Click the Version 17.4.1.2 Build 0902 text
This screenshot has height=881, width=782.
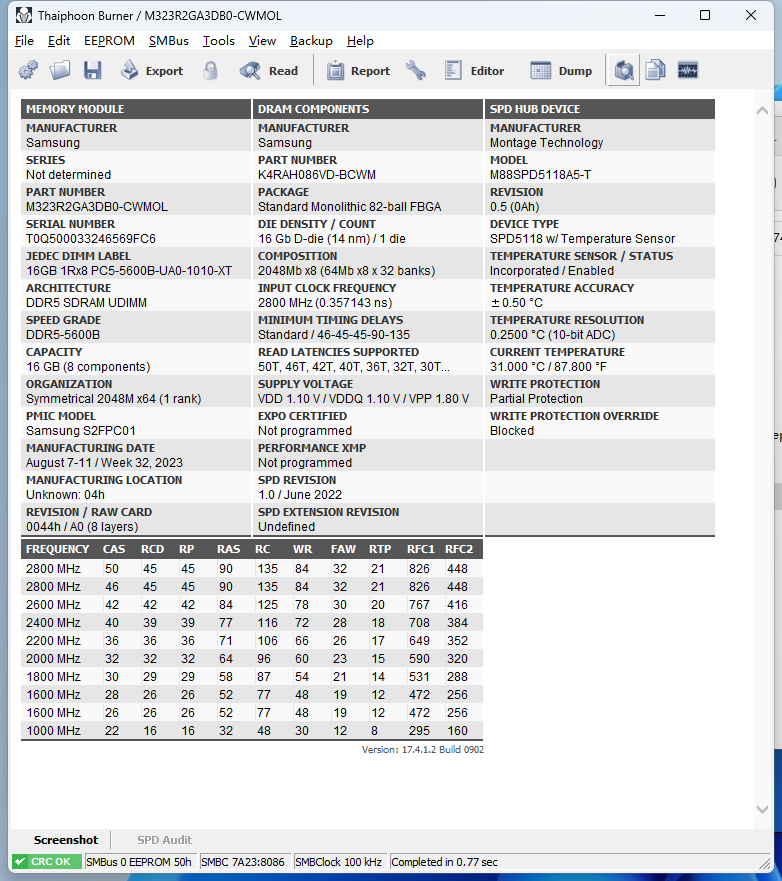click(422, 750)
